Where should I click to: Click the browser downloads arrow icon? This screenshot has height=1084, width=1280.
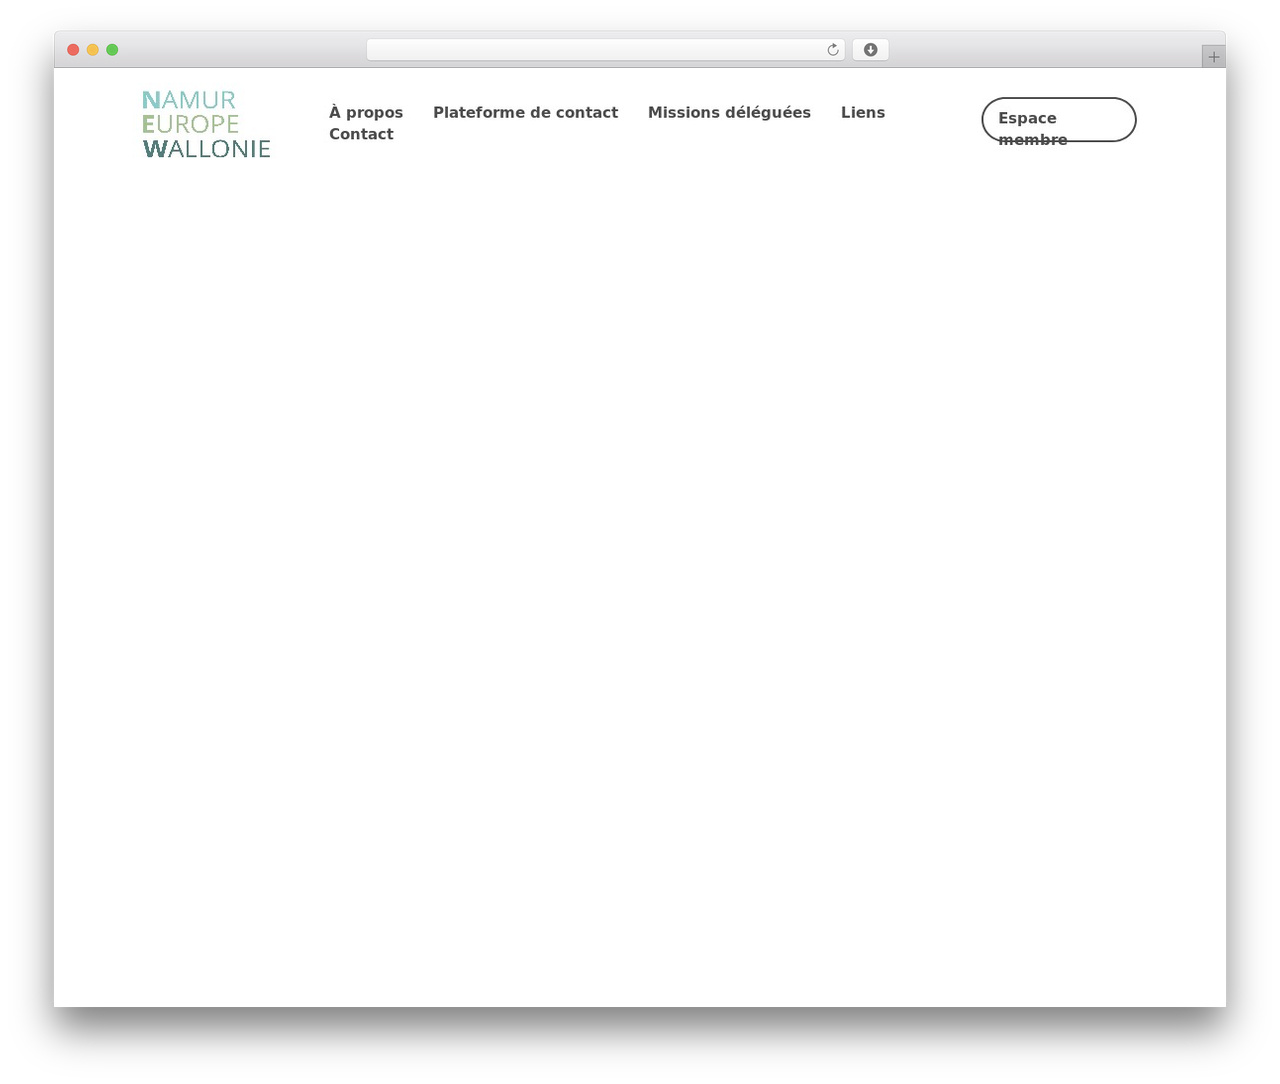[870, 50]
